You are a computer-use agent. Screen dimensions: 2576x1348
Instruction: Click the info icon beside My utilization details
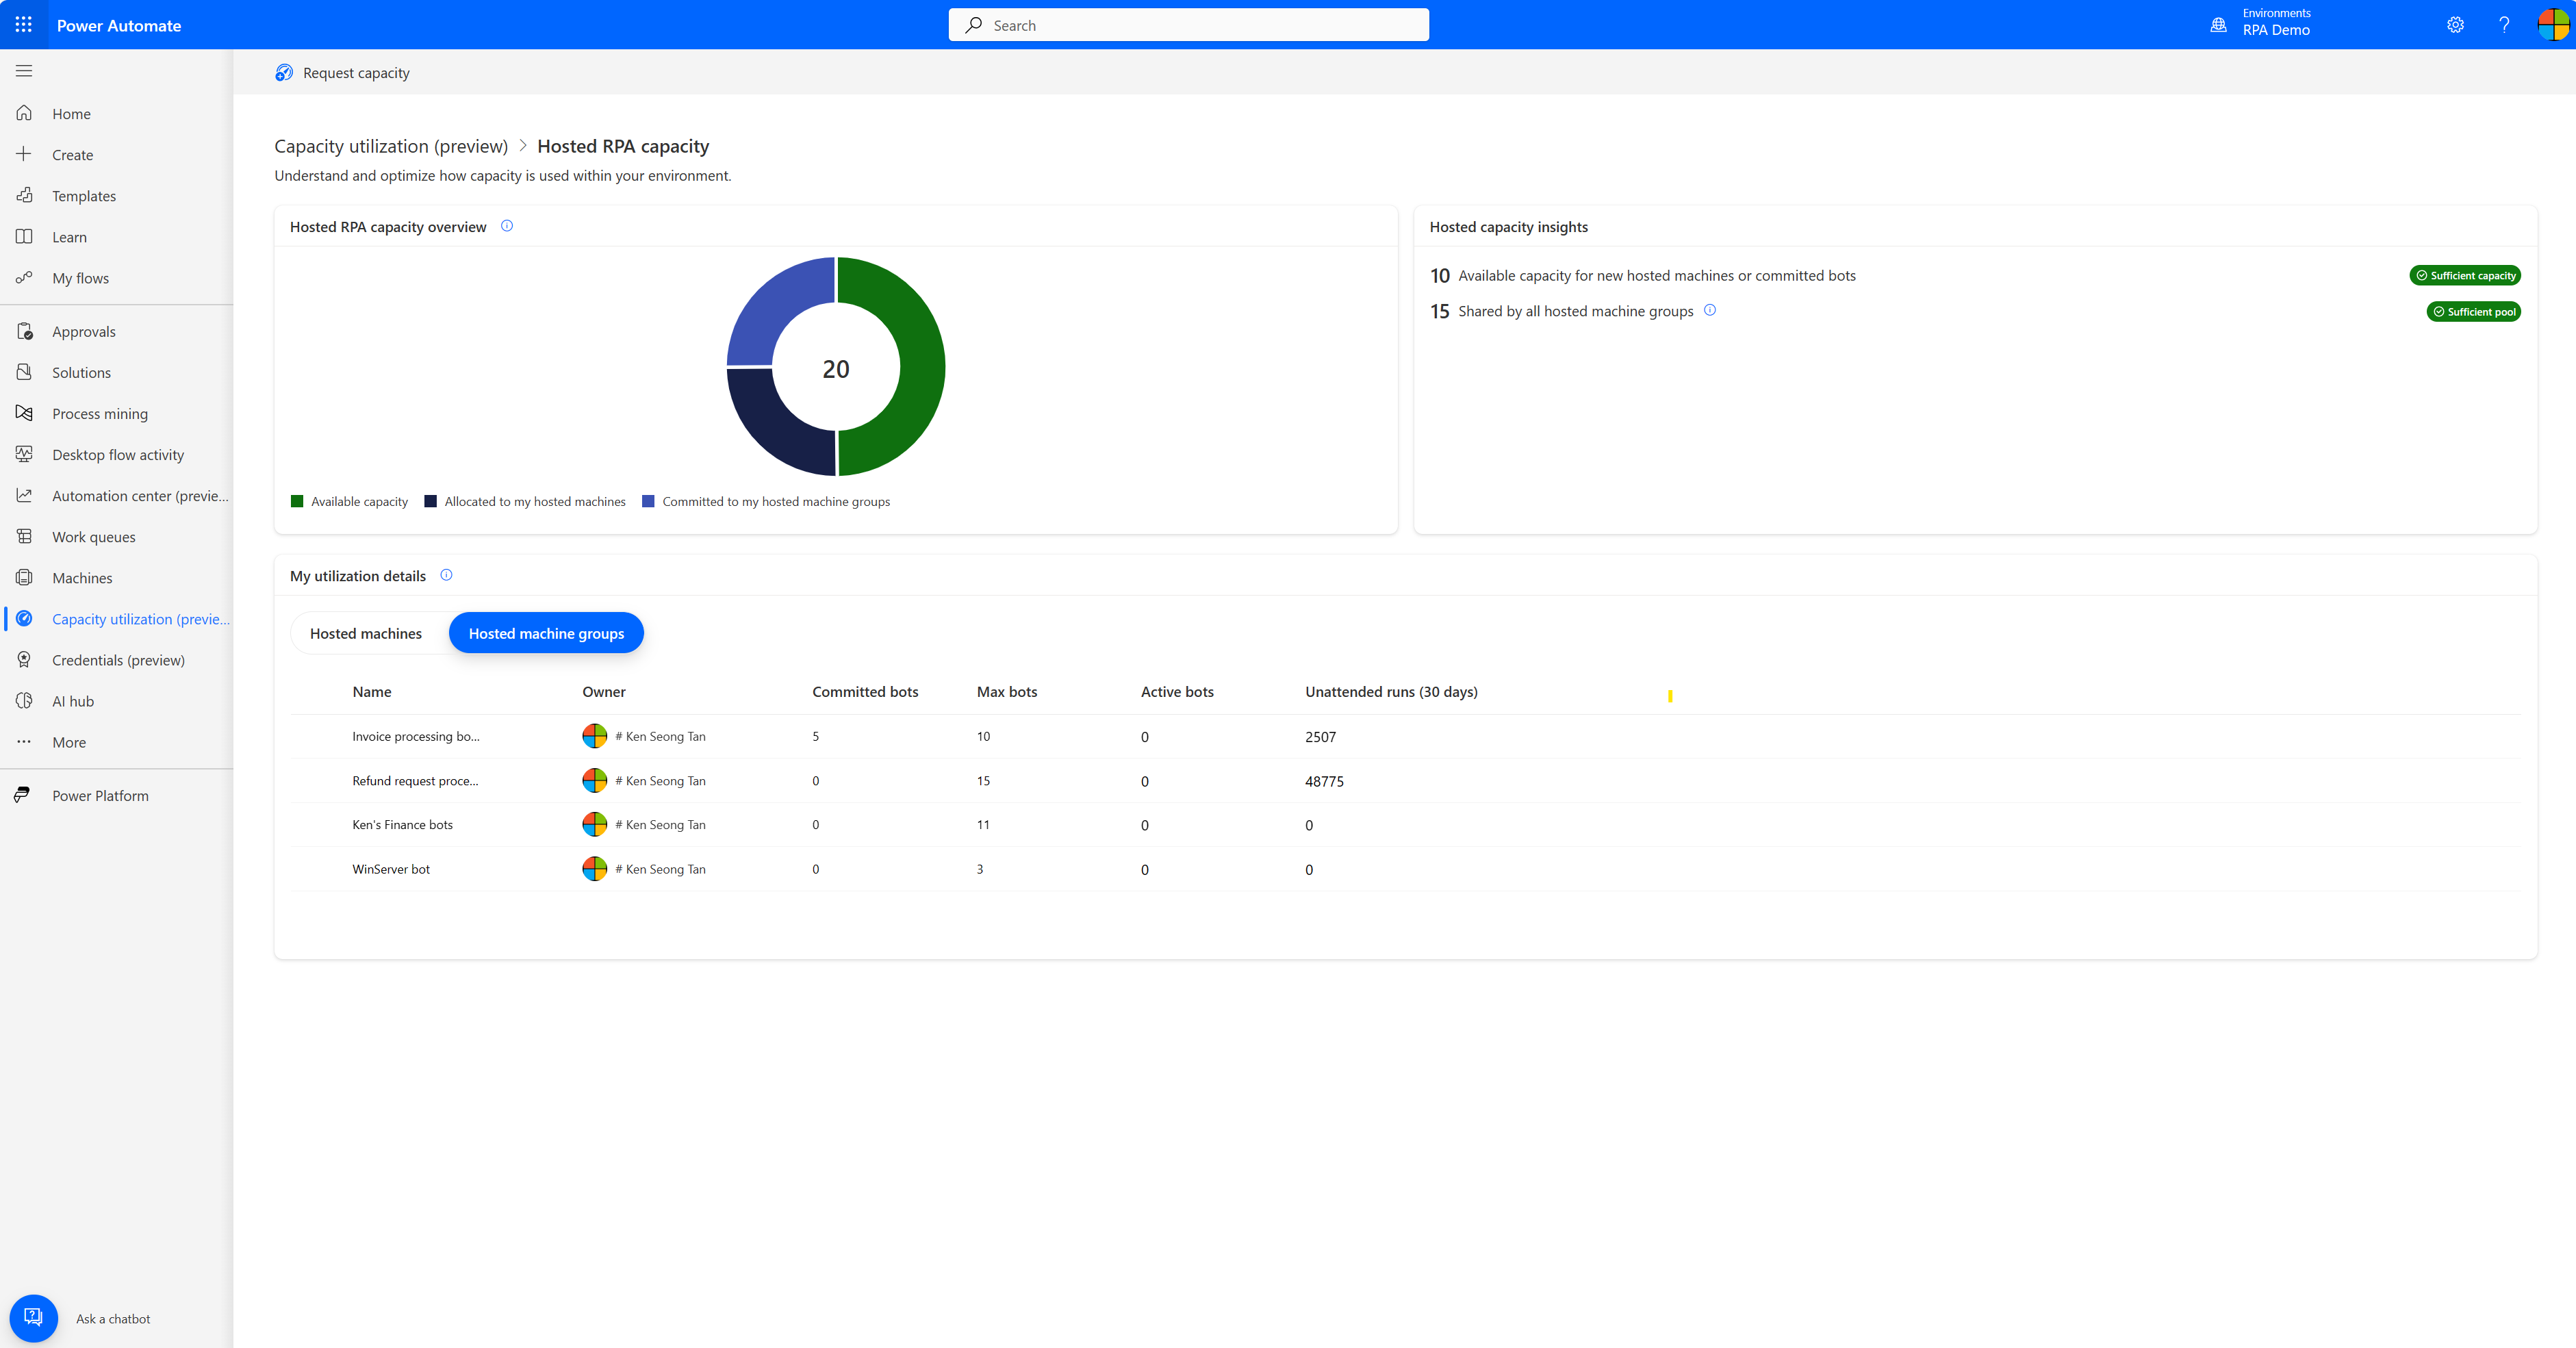[447, 575]
